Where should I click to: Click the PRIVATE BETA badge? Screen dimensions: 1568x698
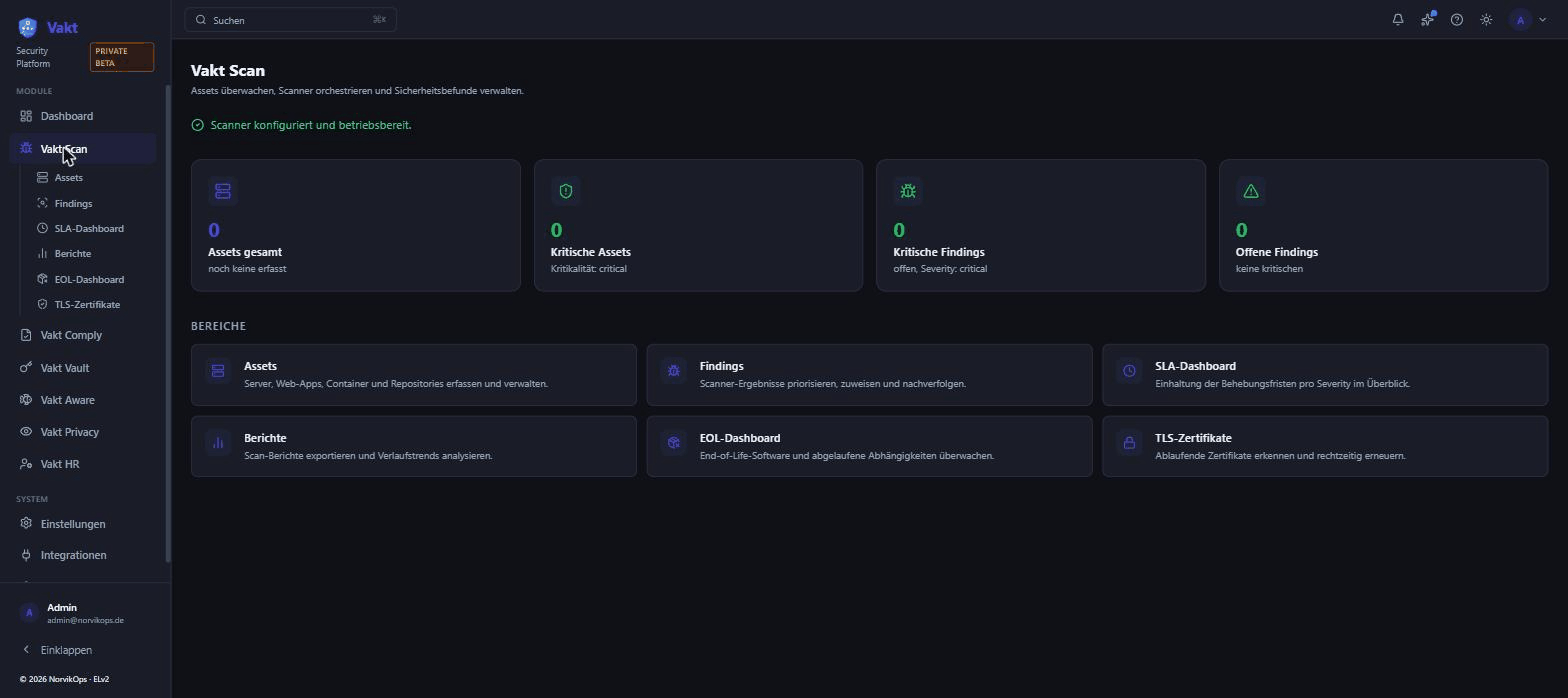(122, 57)
